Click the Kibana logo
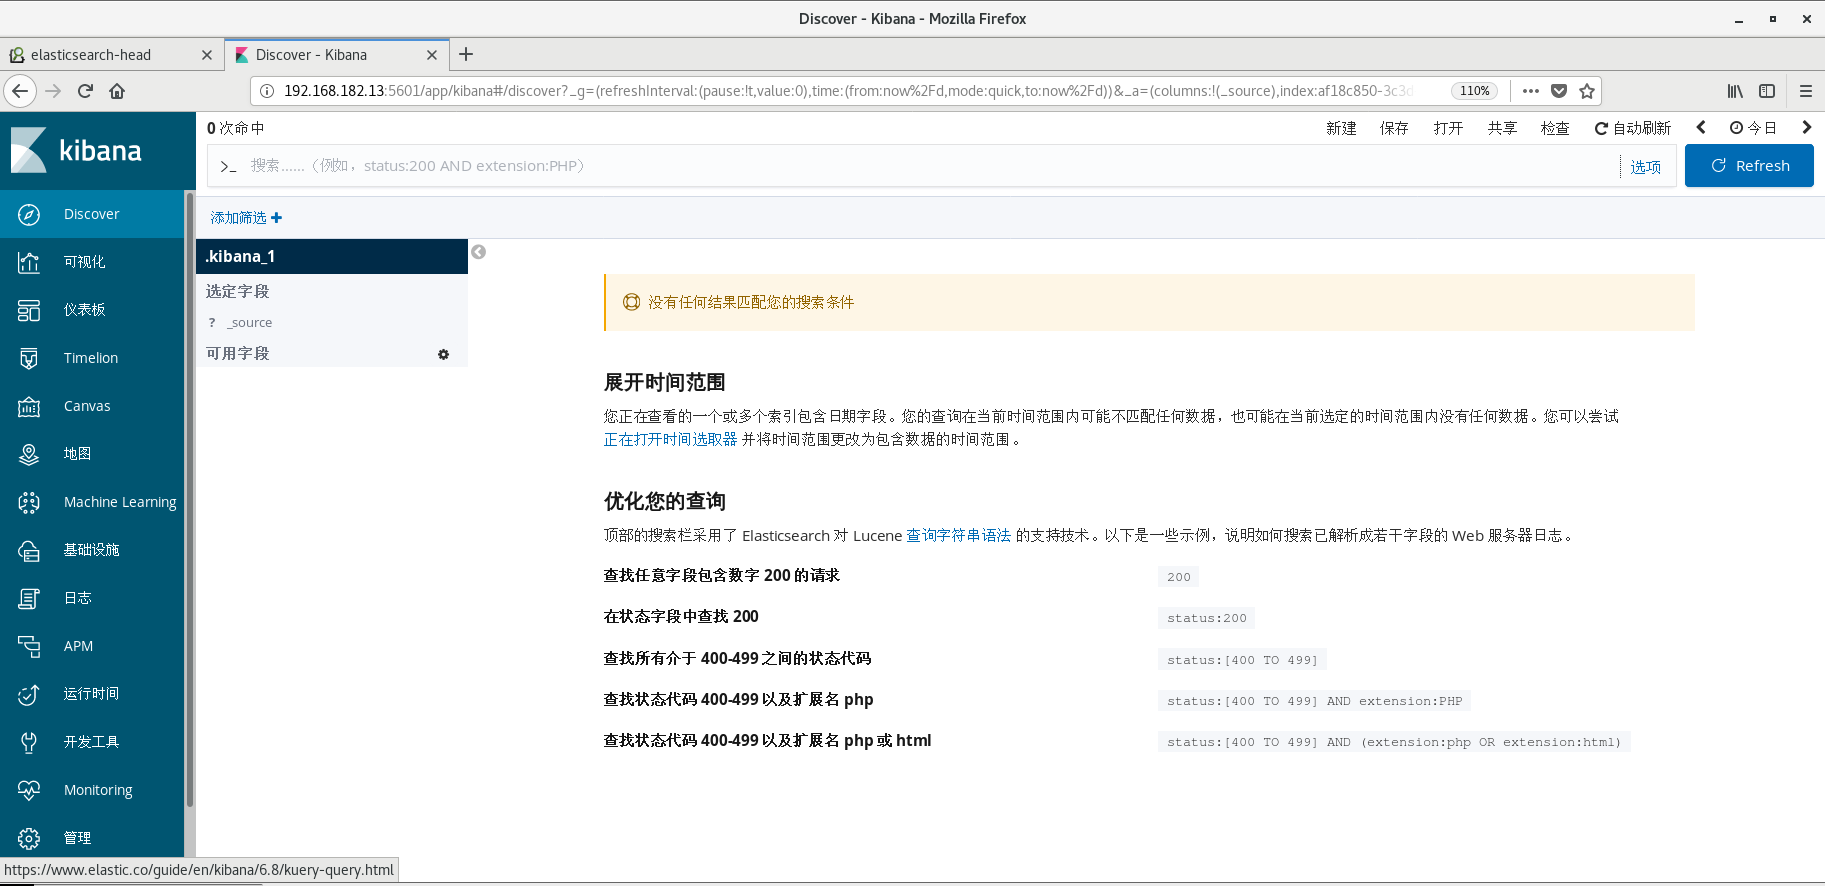The height and width of the screenshot is (886, 1825). pyautogui.click(x=76, y=151)
